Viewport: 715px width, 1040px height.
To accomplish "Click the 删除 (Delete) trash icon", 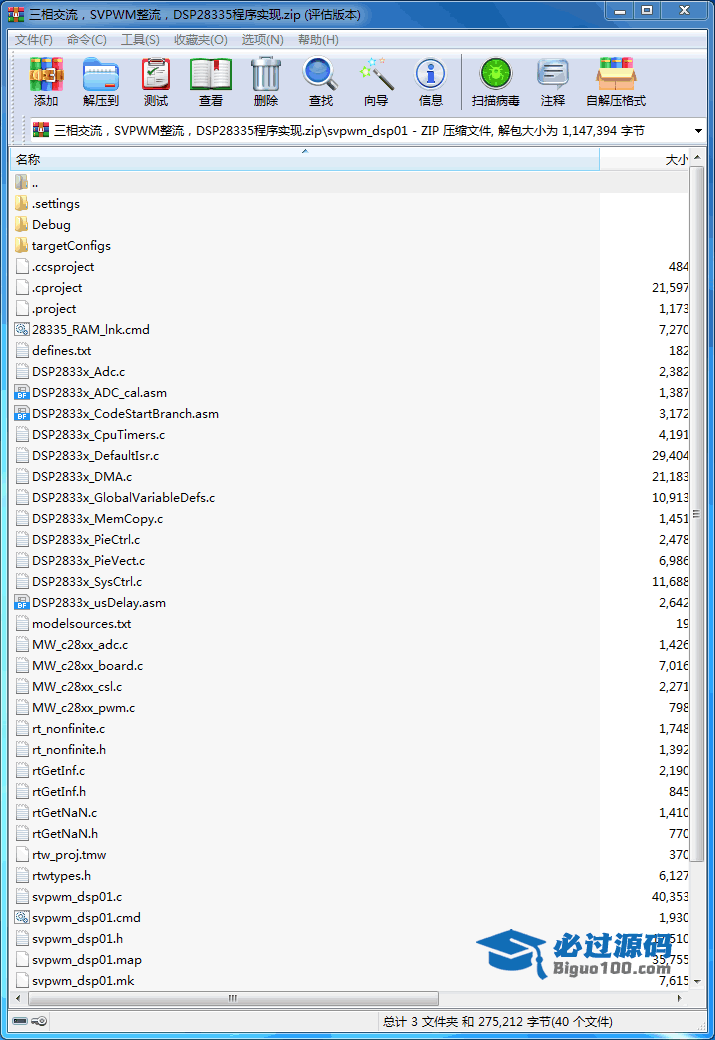I will click(x=265, y=82).
